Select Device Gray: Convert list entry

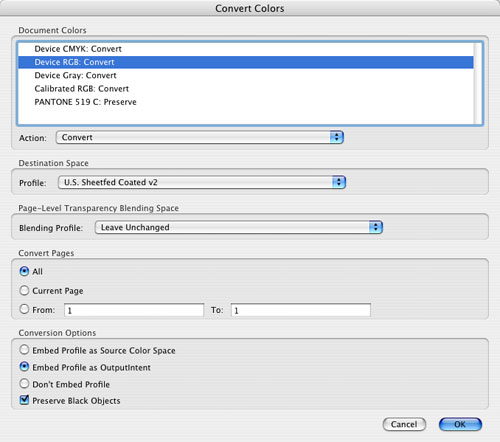(x=246, y=76)
